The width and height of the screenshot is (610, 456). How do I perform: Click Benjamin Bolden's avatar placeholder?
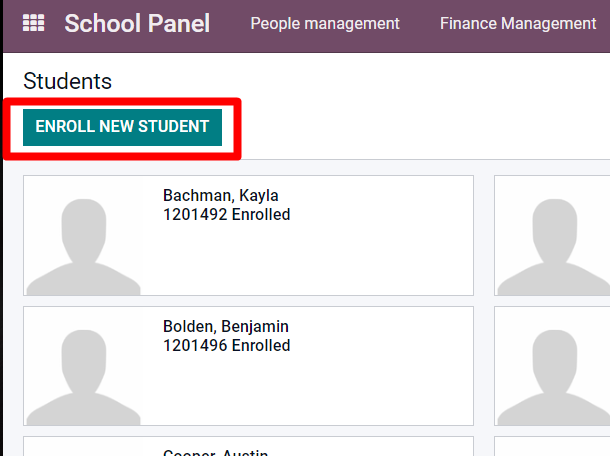pos(83,377)
